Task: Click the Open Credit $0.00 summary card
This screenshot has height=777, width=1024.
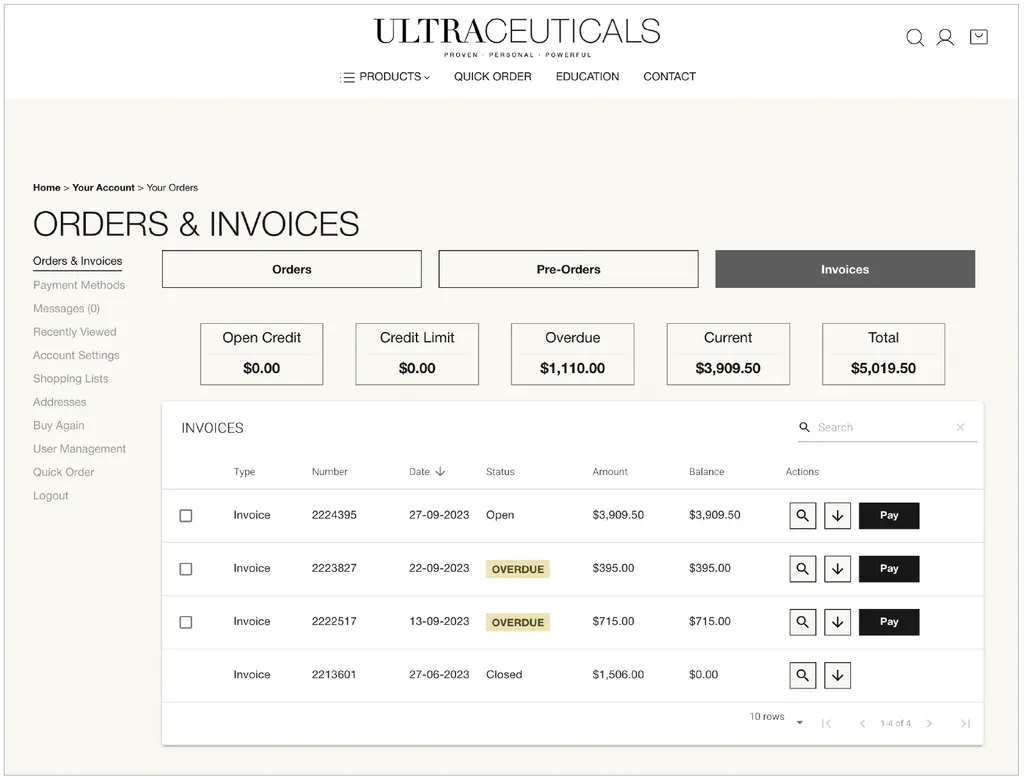Action: [x=262, y=354]
